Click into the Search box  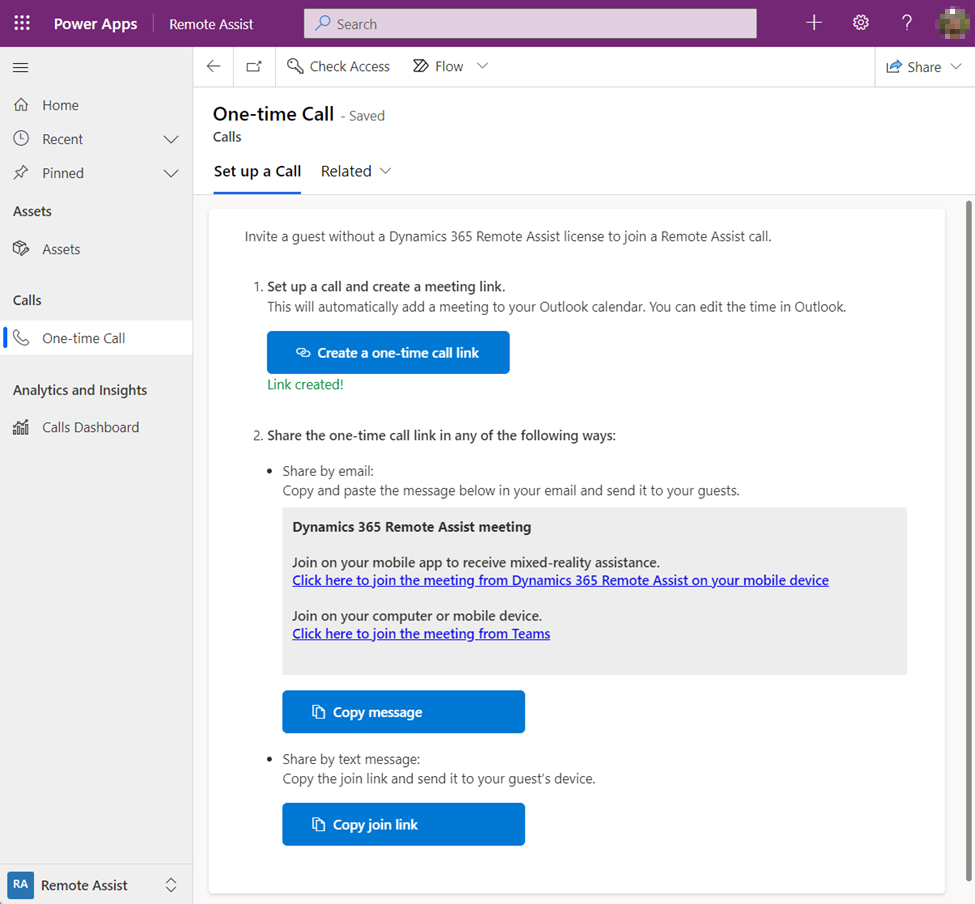point(530,24)
